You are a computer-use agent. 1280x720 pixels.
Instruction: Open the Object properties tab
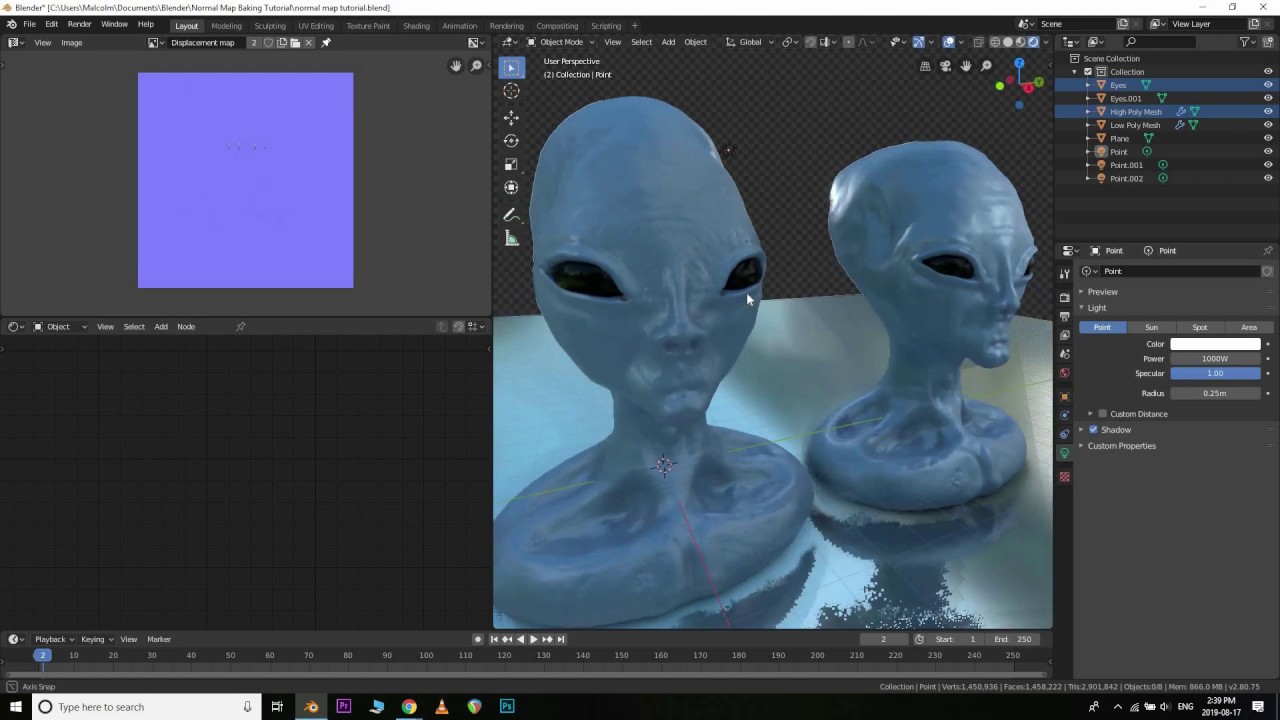coord(1064,397)
